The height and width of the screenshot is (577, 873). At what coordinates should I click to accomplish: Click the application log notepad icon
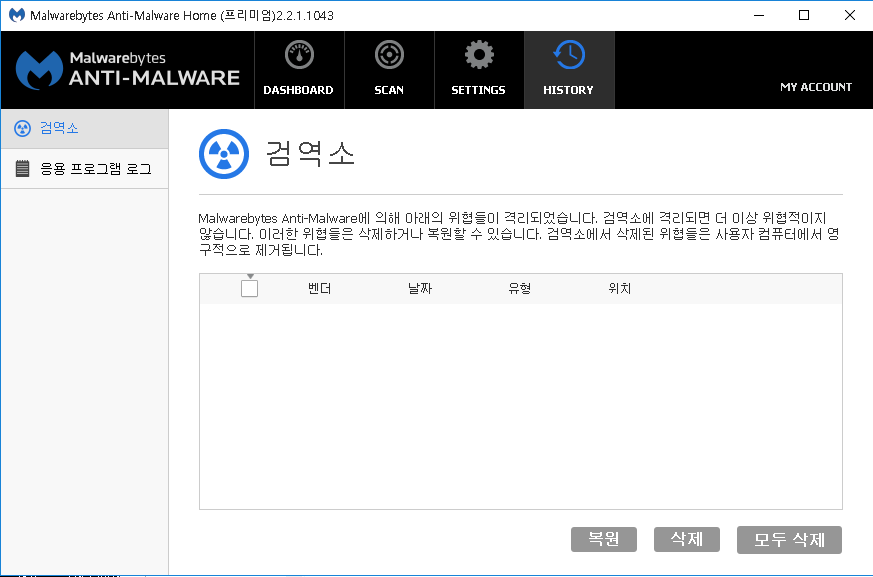[22, 168]
